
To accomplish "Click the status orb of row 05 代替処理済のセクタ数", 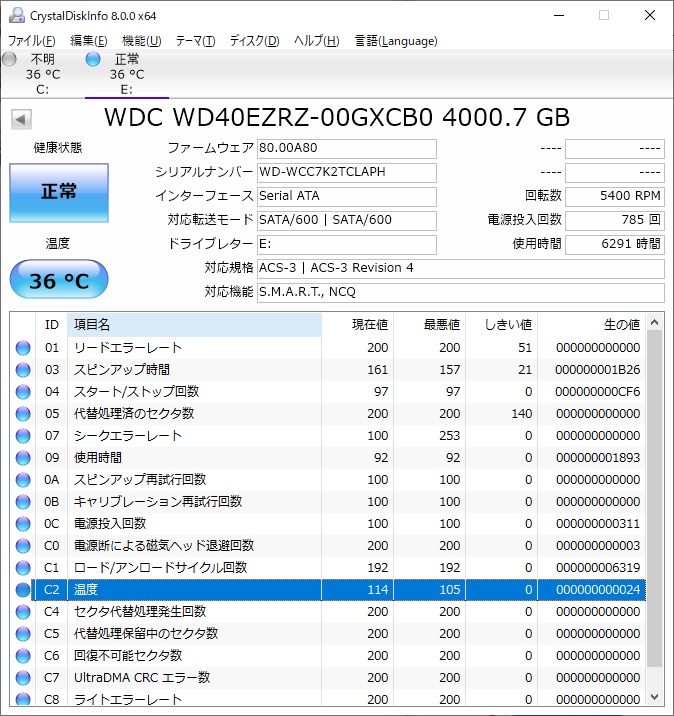I will point(23,414).
